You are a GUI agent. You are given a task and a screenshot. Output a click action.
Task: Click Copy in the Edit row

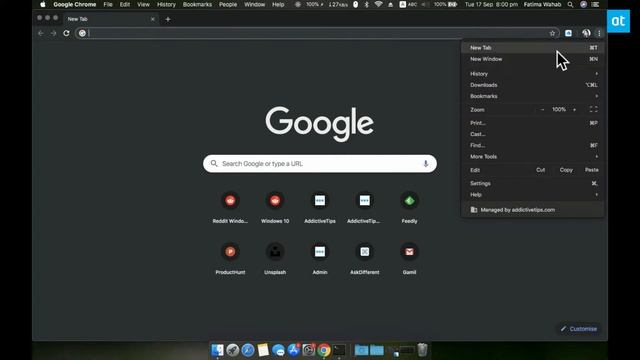[566, 170]
